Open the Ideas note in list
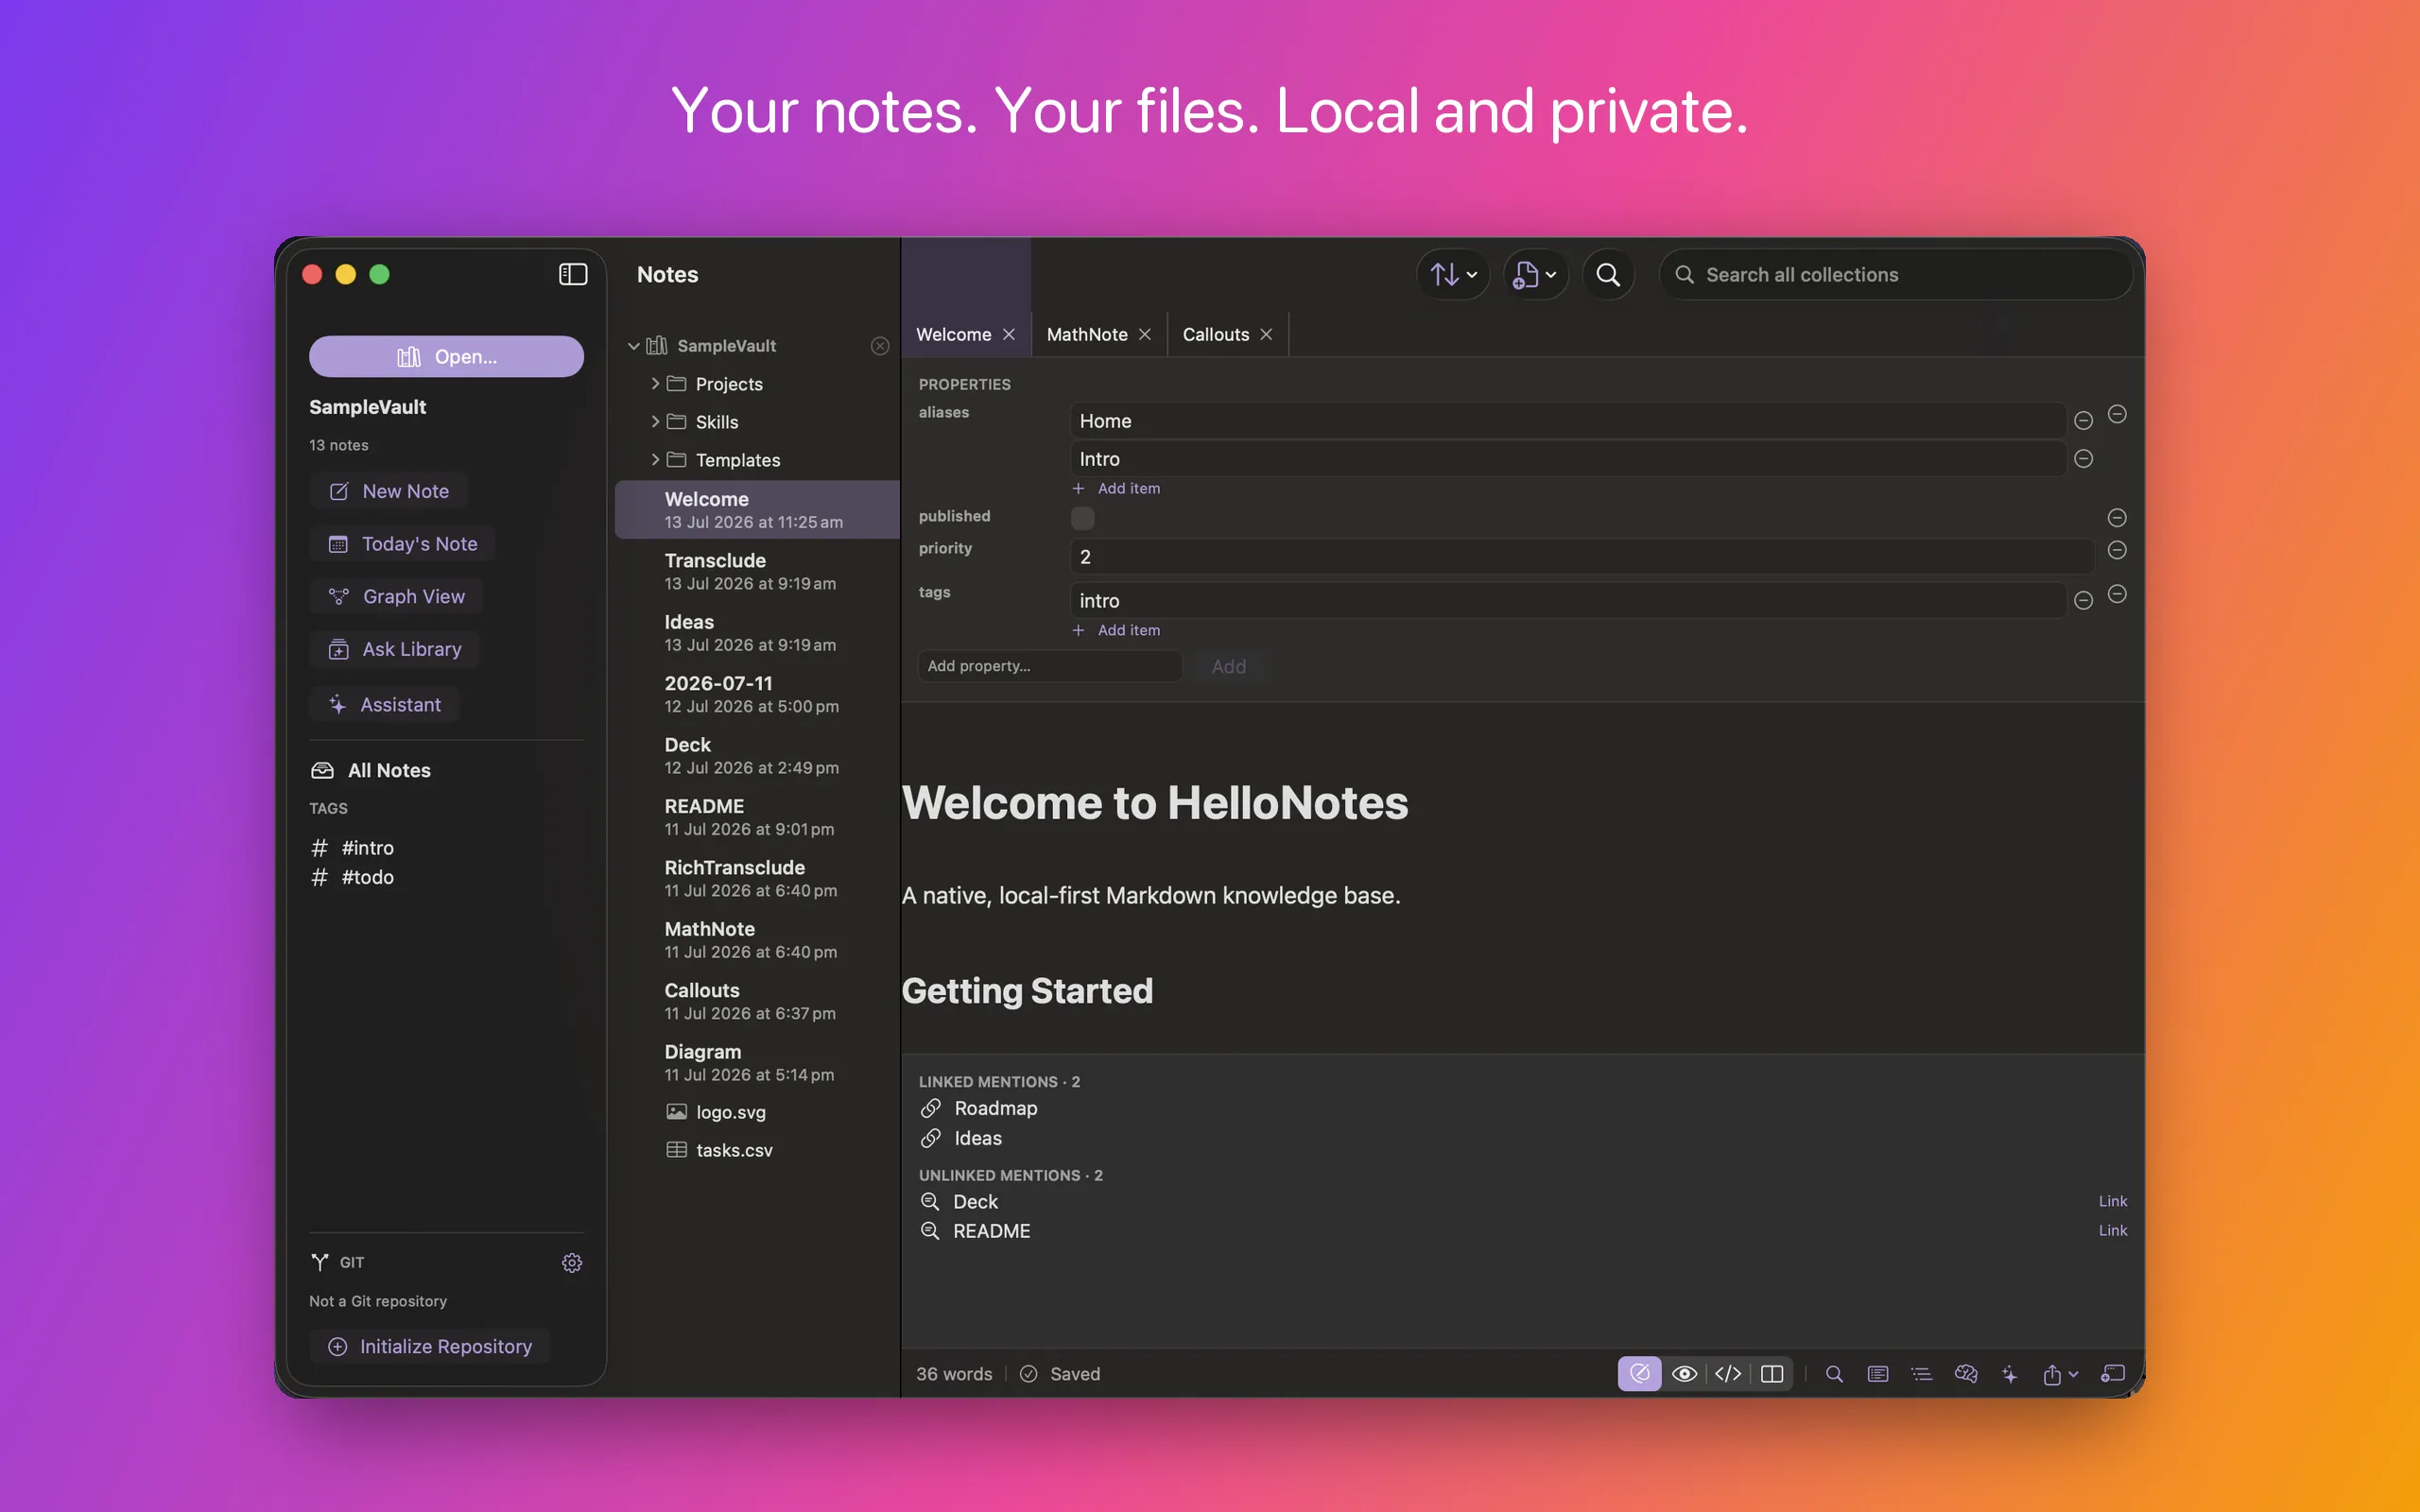 (x=757, y=633)
